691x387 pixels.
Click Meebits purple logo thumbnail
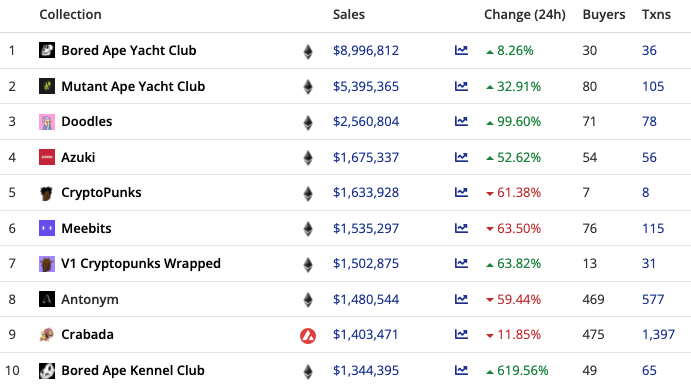click(x=47, y=228)
